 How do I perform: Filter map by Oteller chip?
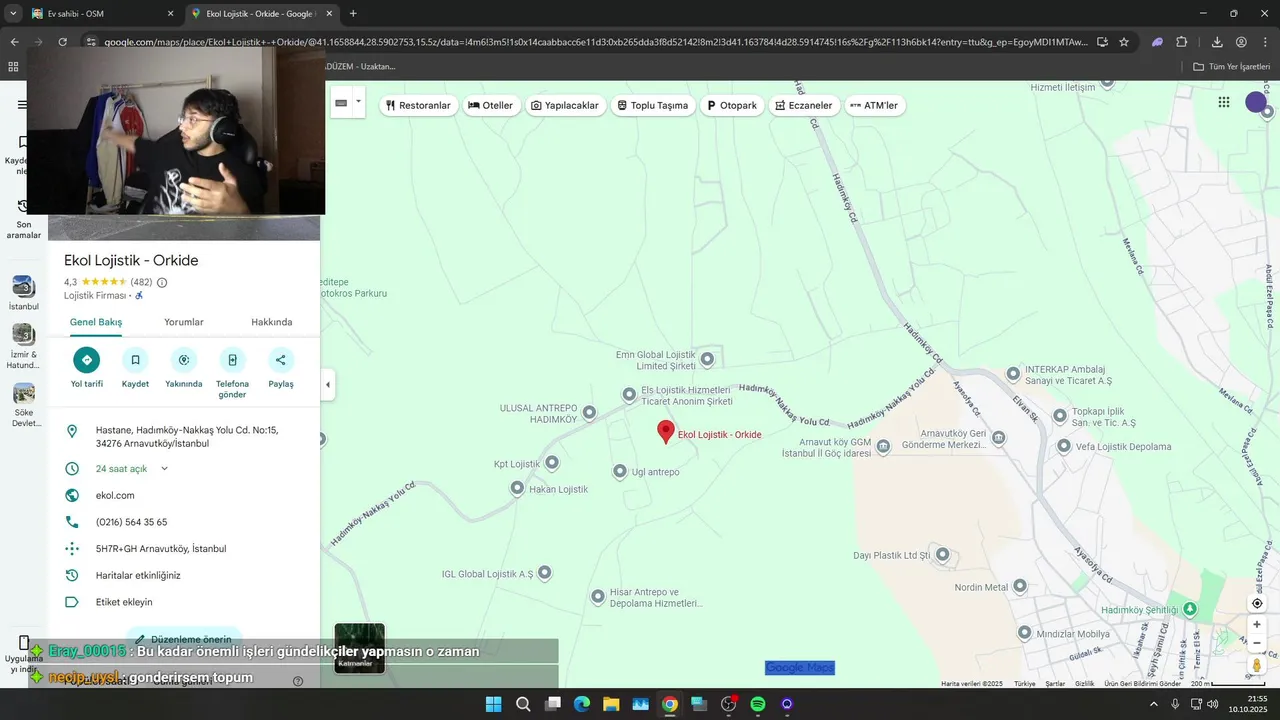(x=491, y=105)
